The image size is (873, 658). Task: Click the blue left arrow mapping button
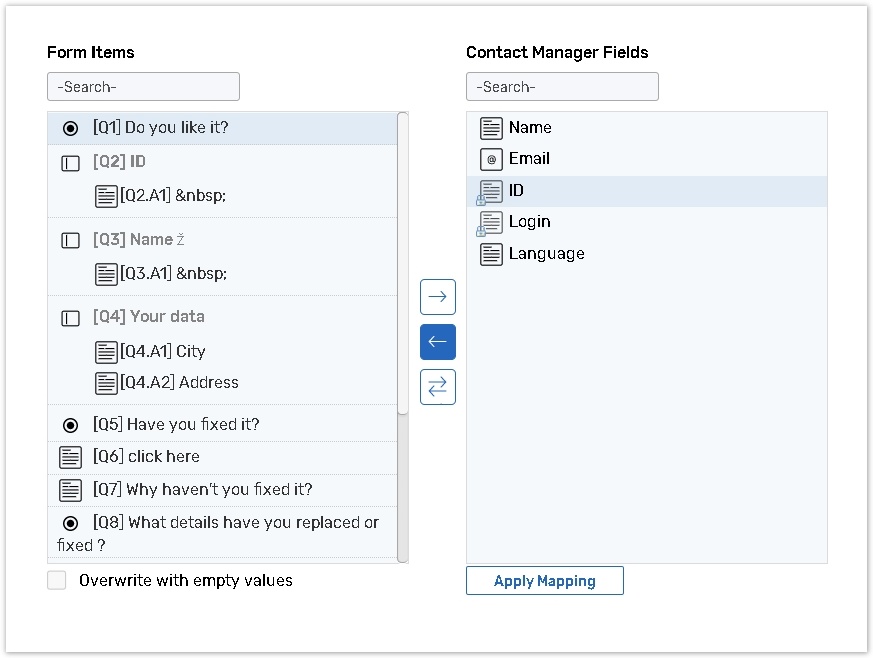pos(437,342)
